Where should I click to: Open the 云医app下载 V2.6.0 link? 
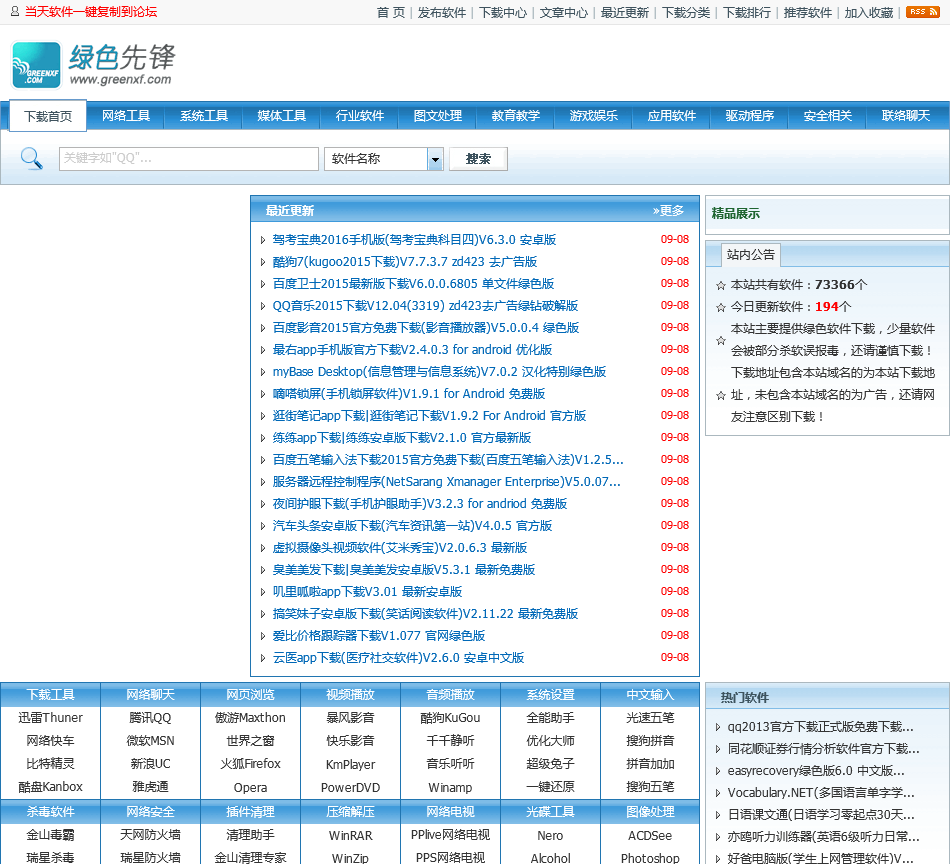click(398, 657)
